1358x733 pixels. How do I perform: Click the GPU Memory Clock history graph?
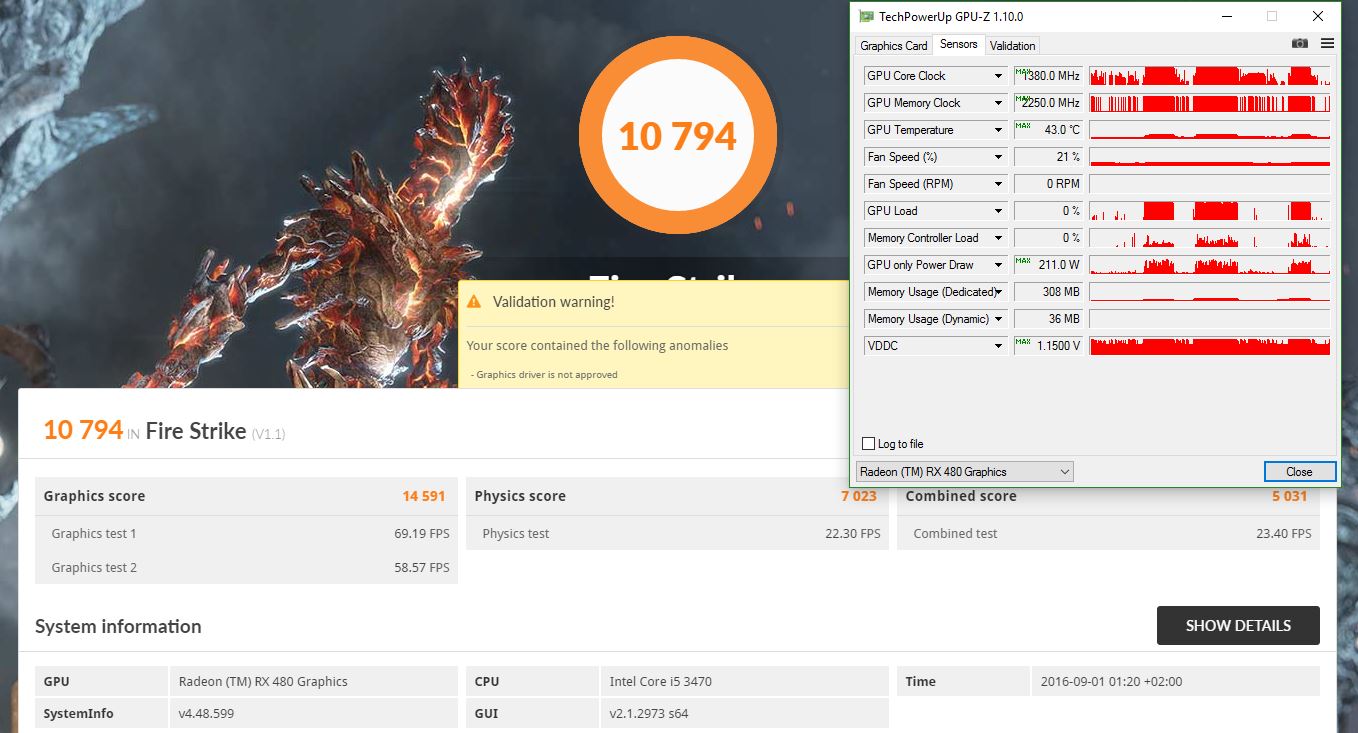pos(1209,103)
